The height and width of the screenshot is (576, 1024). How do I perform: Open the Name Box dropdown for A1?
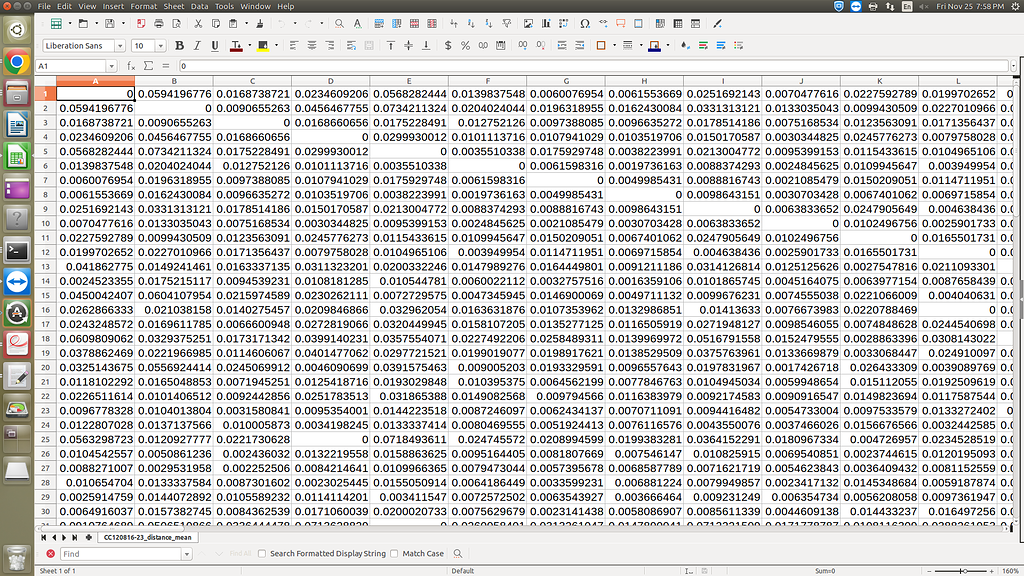(111, 66)
